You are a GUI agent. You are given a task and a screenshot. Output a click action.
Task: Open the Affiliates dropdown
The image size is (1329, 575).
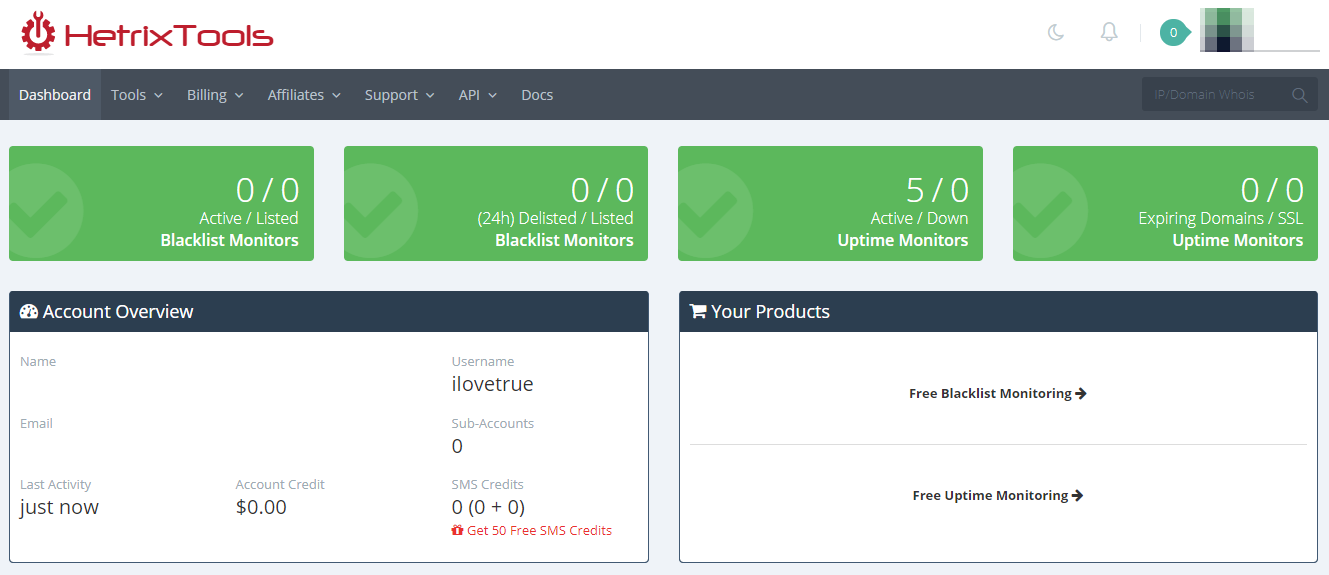pyautogui.click(x=304, y=95)
